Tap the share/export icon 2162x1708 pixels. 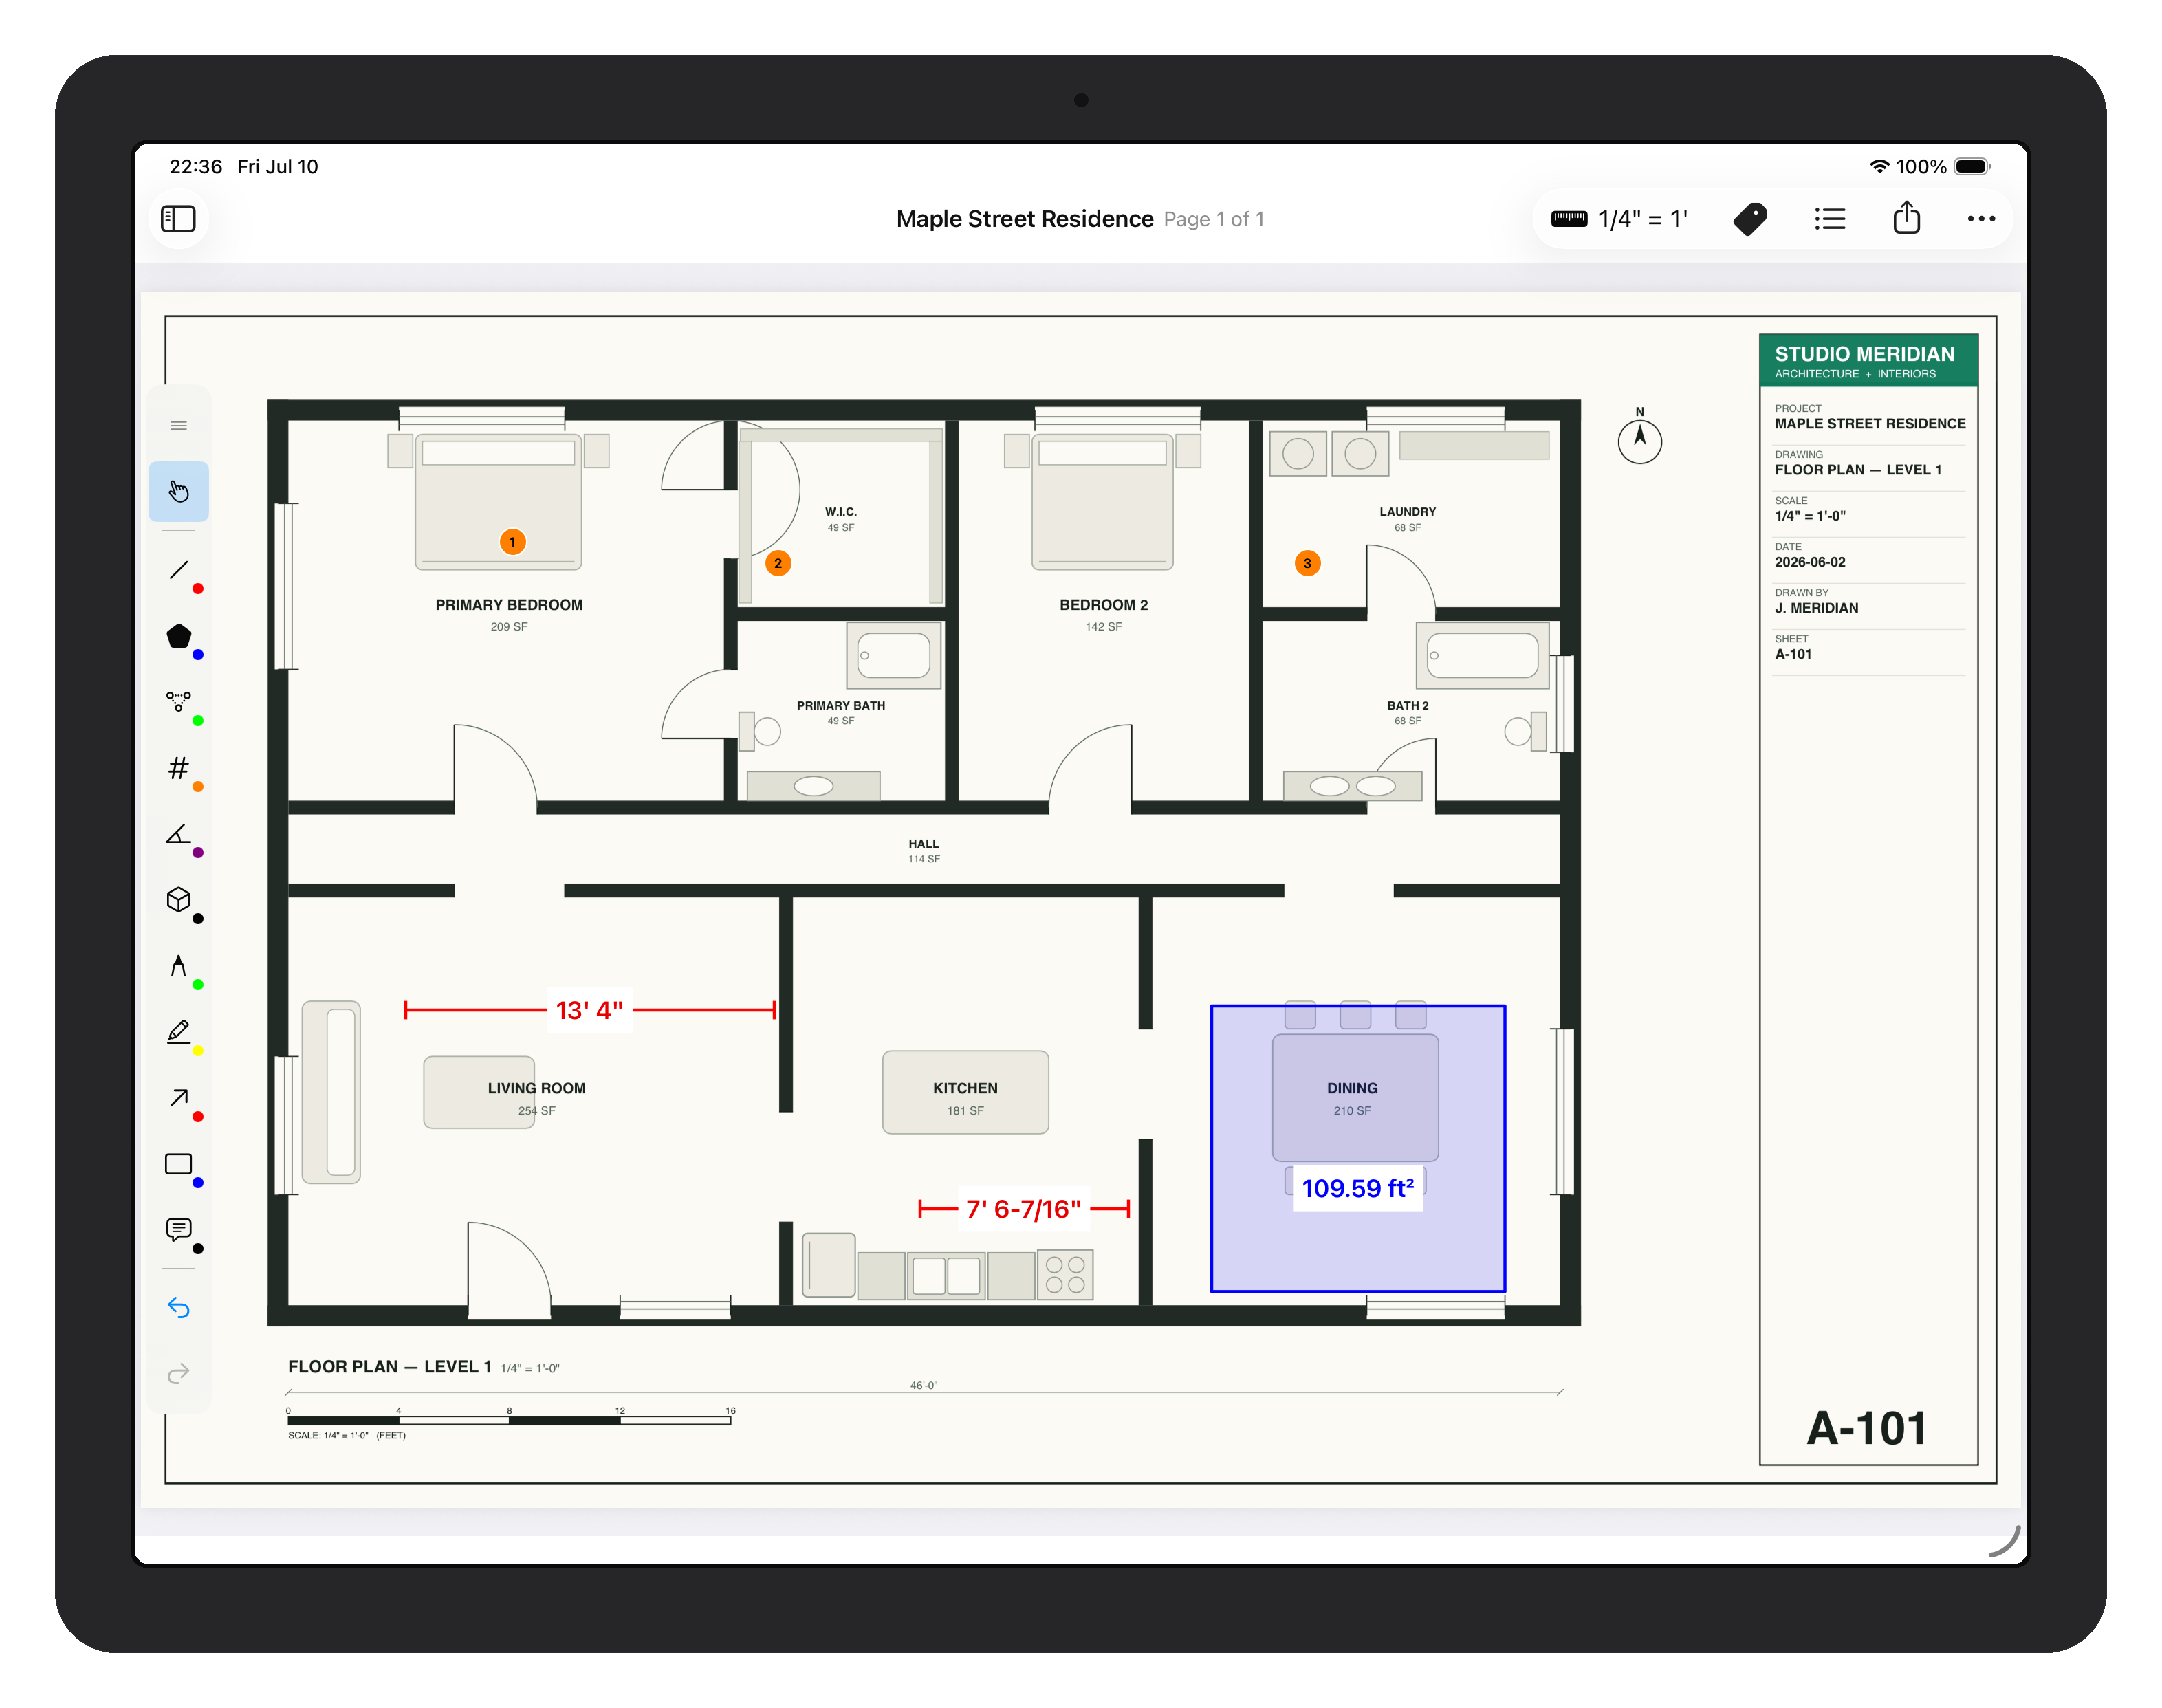click(1906, 218)
